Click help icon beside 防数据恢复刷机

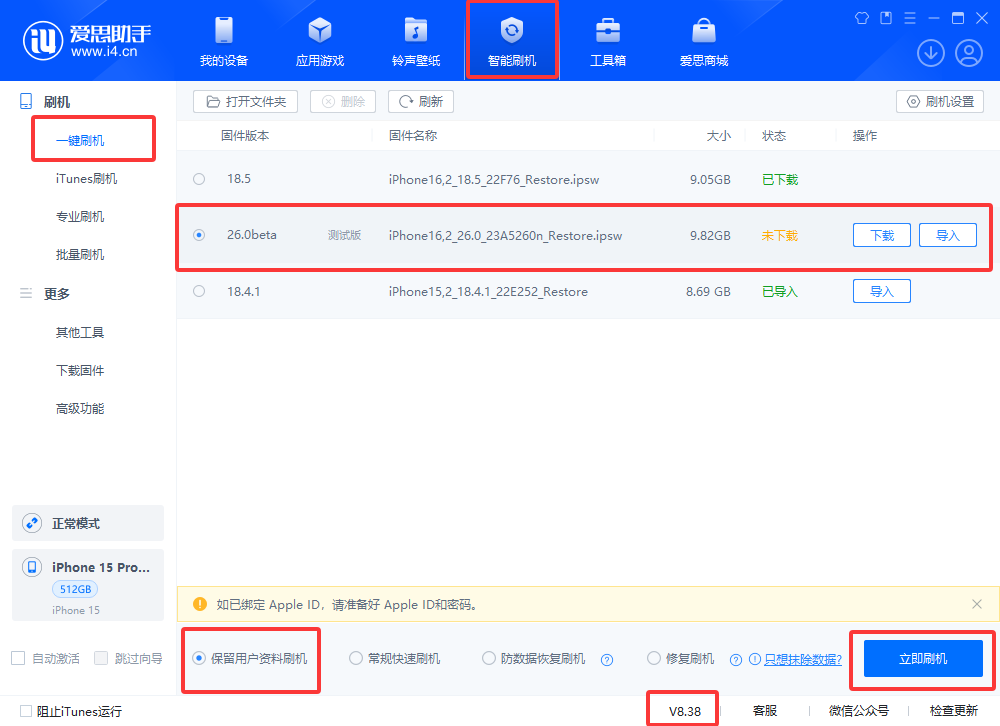[x=606, y=659]
